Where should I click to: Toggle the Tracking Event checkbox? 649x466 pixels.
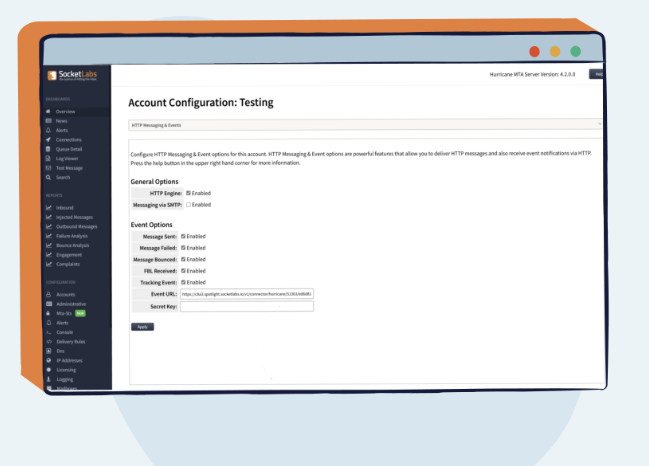pos(183,282)
